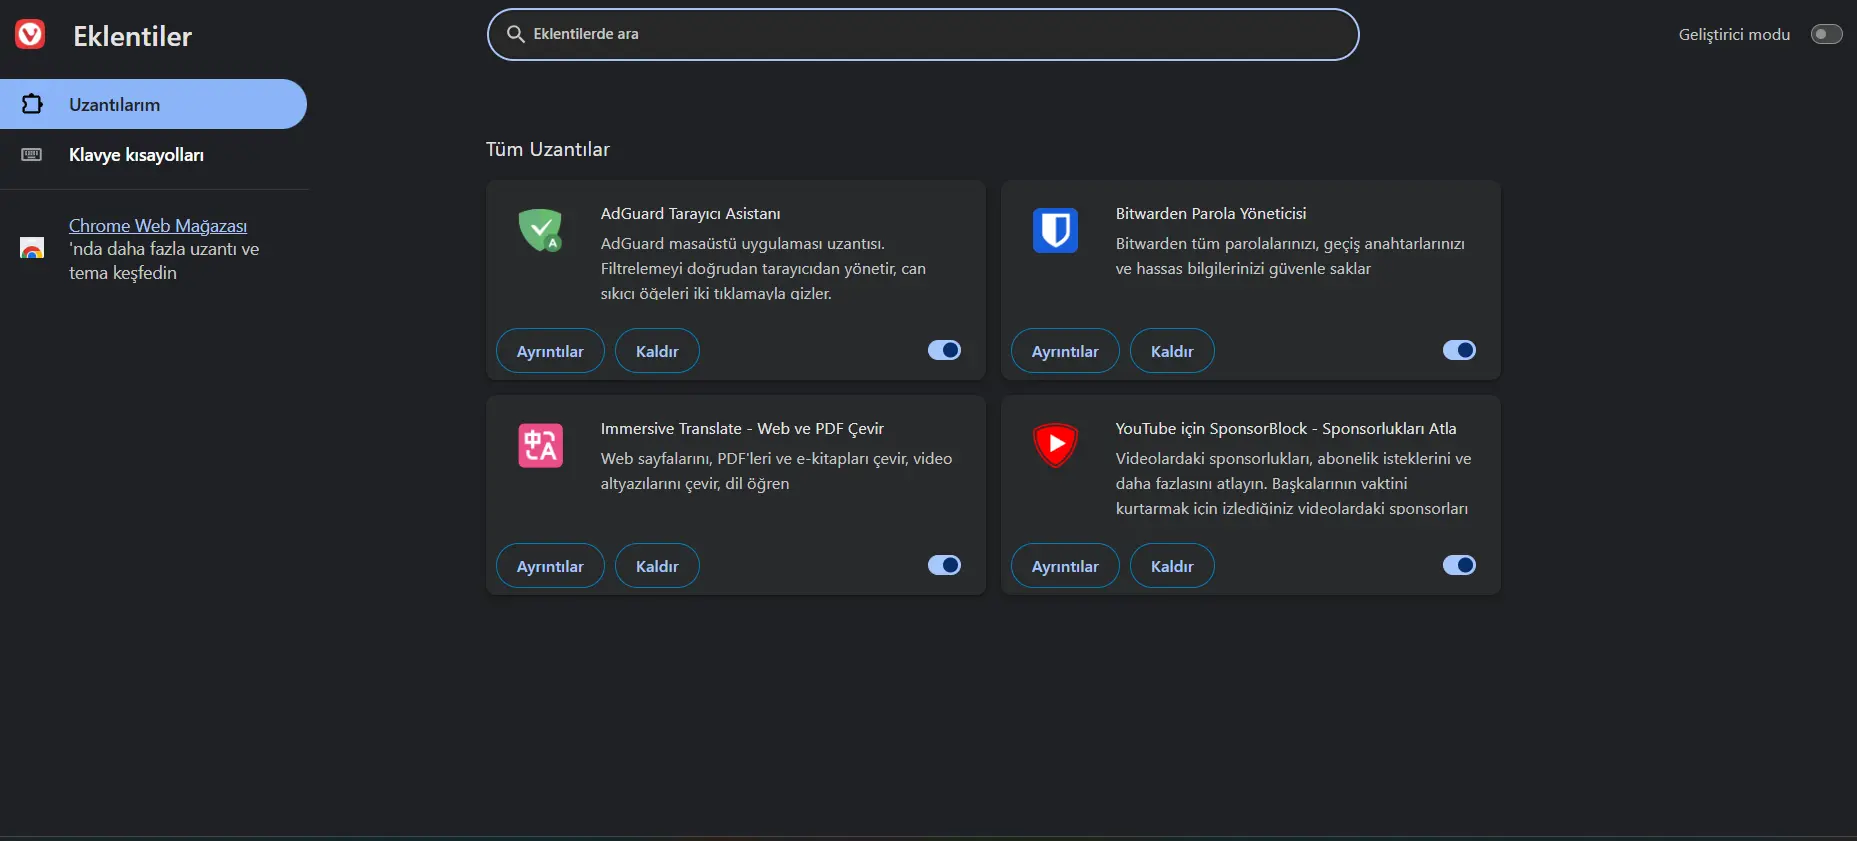Focus the Eklentilerde ara search field

pos(923,34)
